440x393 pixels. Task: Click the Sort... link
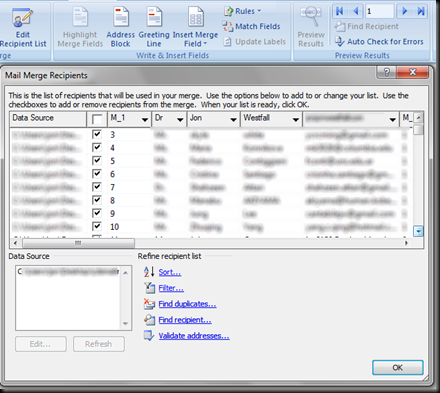(x=170, y=272)
